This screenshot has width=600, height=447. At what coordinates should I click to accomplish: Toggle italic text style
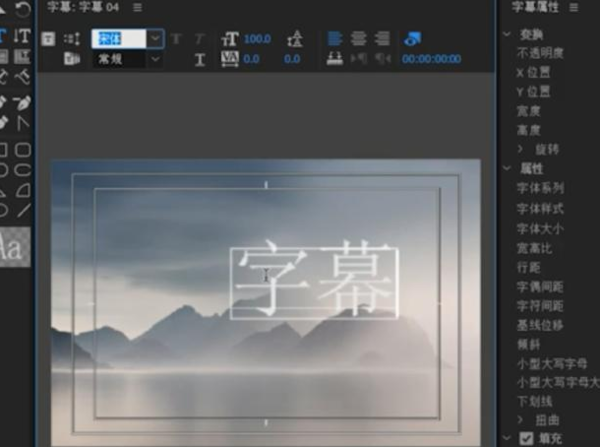click(200, 39)
